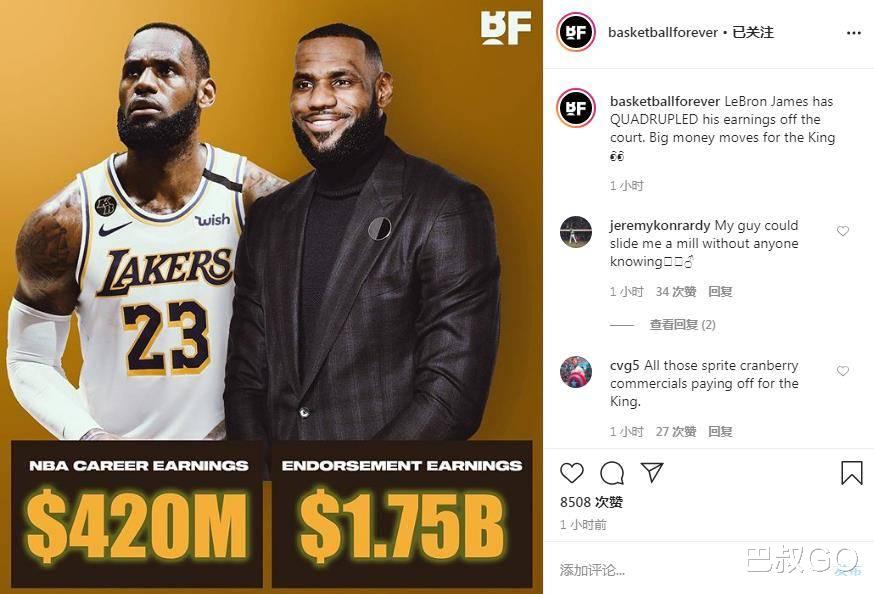Share the post via the paper plane icon
The image size is (874, 594).
[652, 472]
